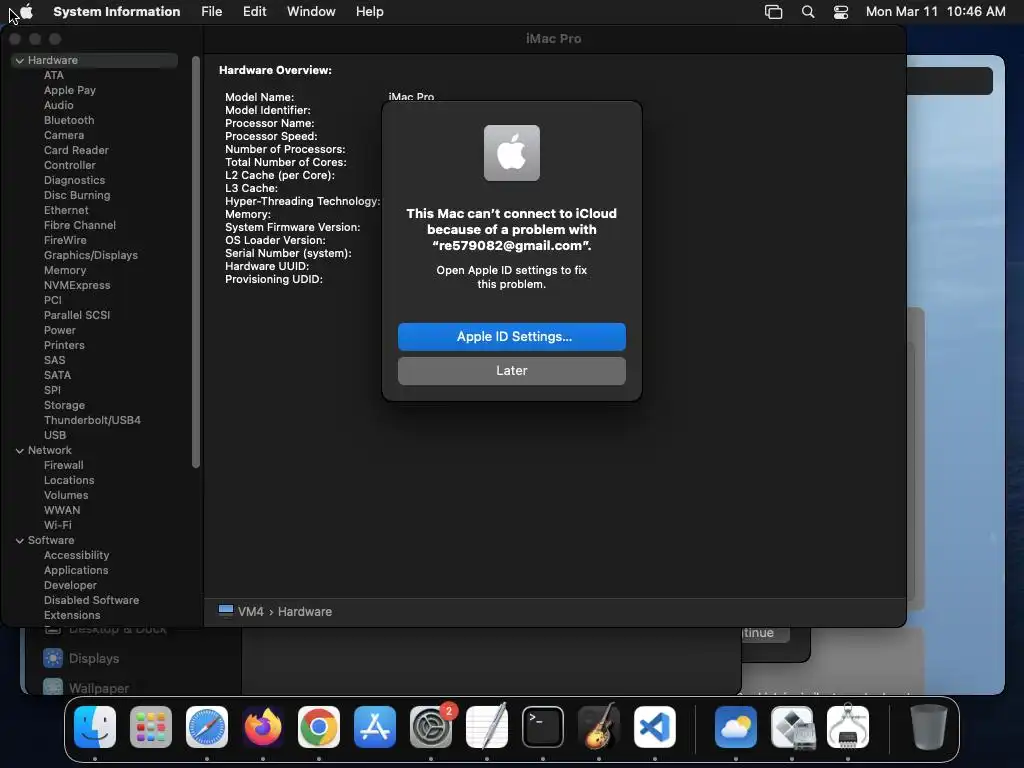Click the sidebar vertical scrollbar
The height and width of the screenshot is (768, 1024).
195,262
